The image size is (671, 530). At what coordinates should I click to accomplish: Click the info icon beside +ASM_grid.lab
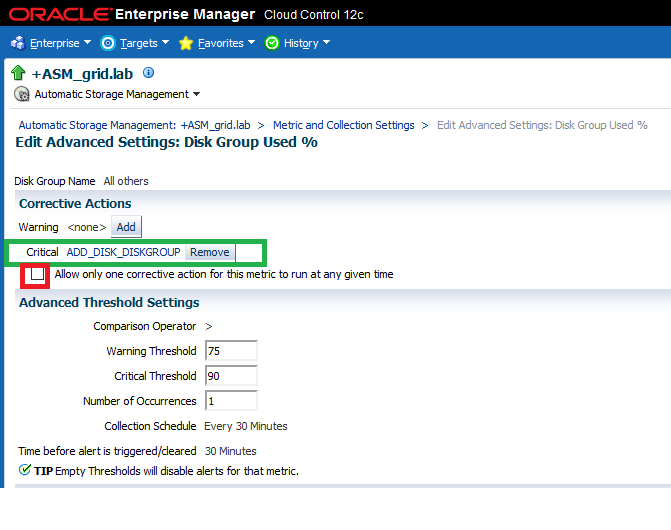[149, 73]
